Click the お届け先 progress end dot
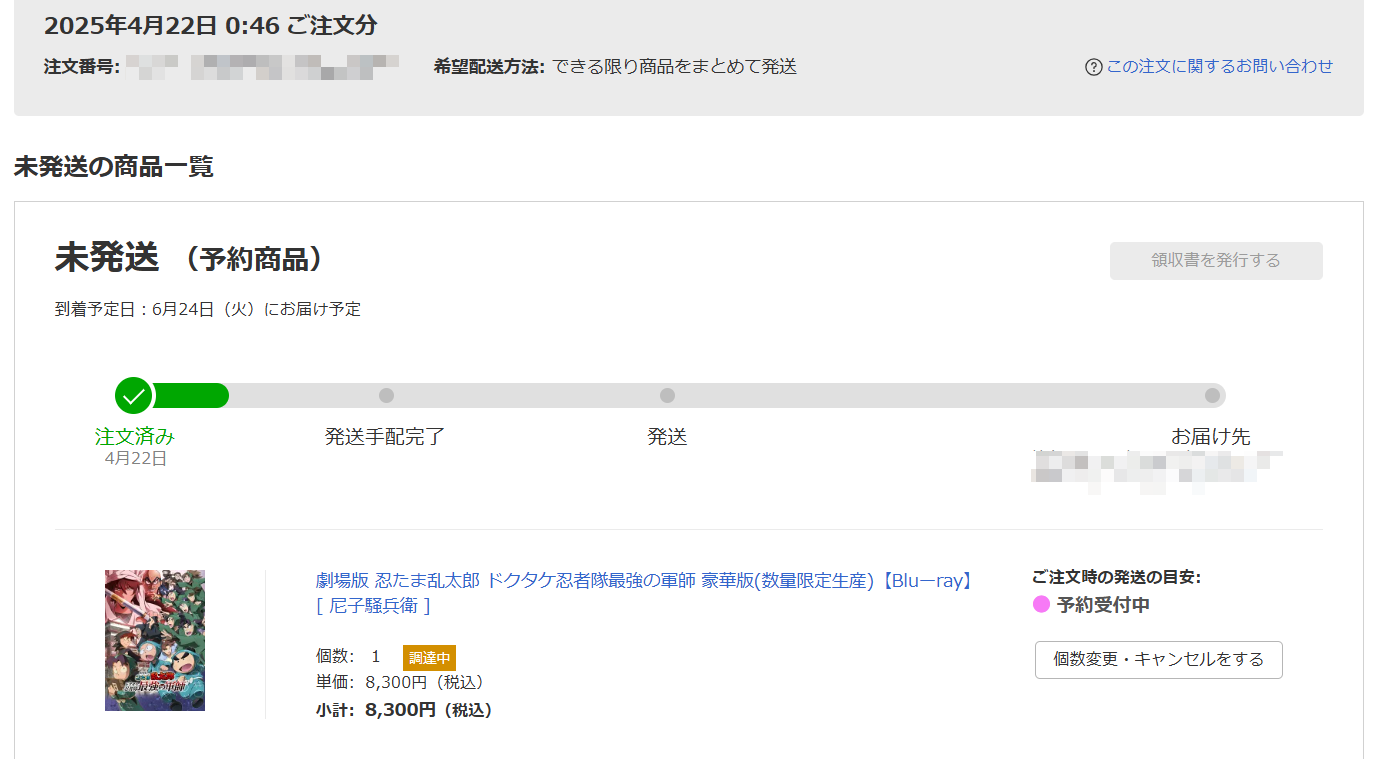Screen dimensions: 1380x759 (x=1212, y=396)
